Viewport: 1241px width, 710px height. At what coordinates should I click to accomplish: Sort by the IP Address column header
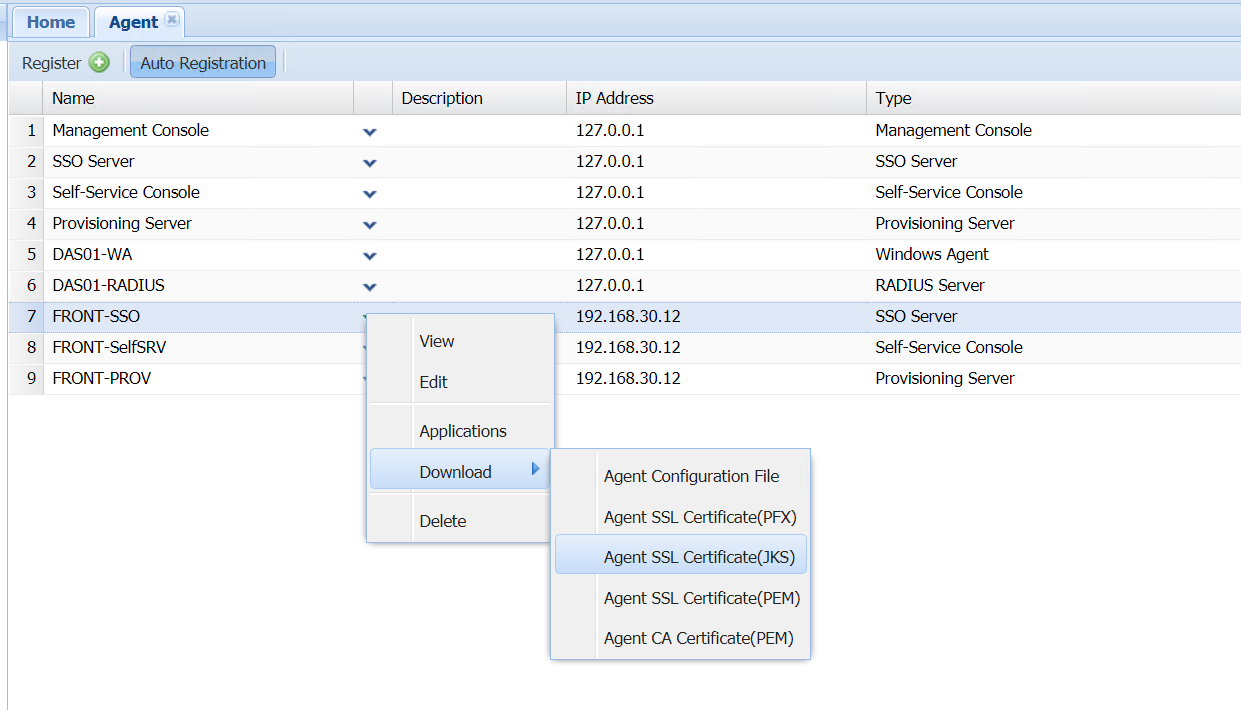coord(615,98)
